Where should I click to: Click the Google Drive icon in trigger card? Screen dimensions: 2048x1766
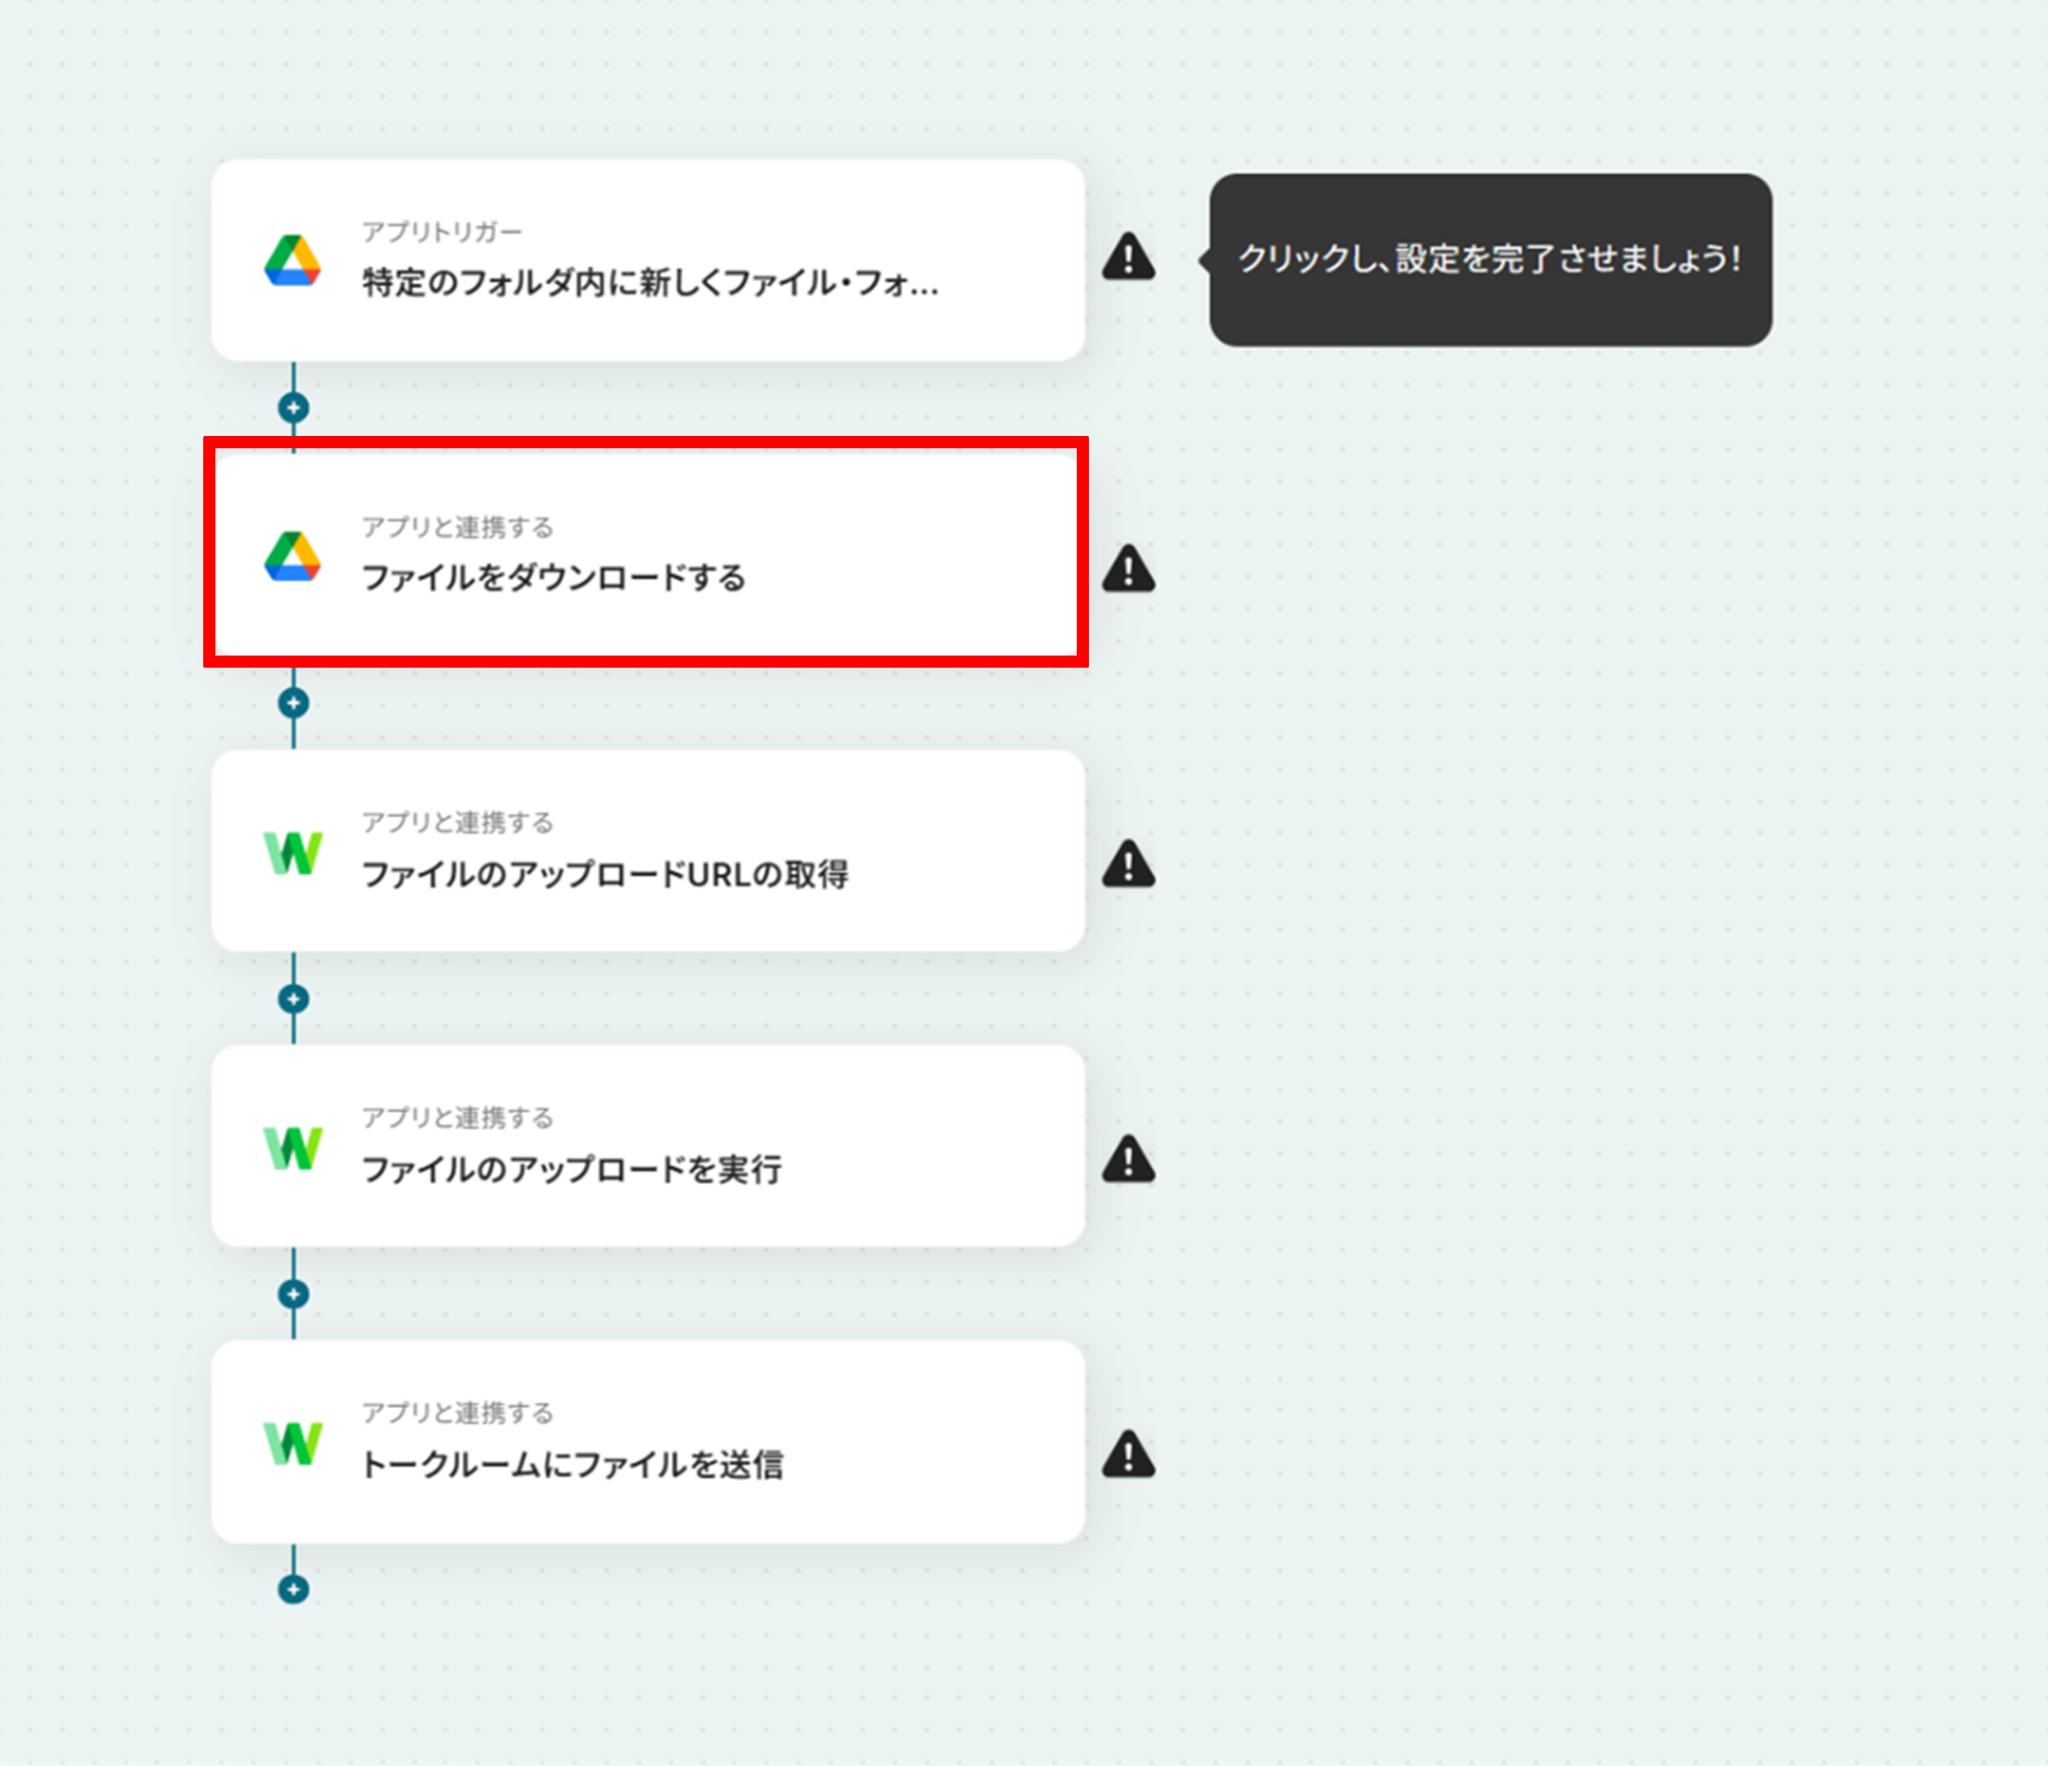(292, 261)
